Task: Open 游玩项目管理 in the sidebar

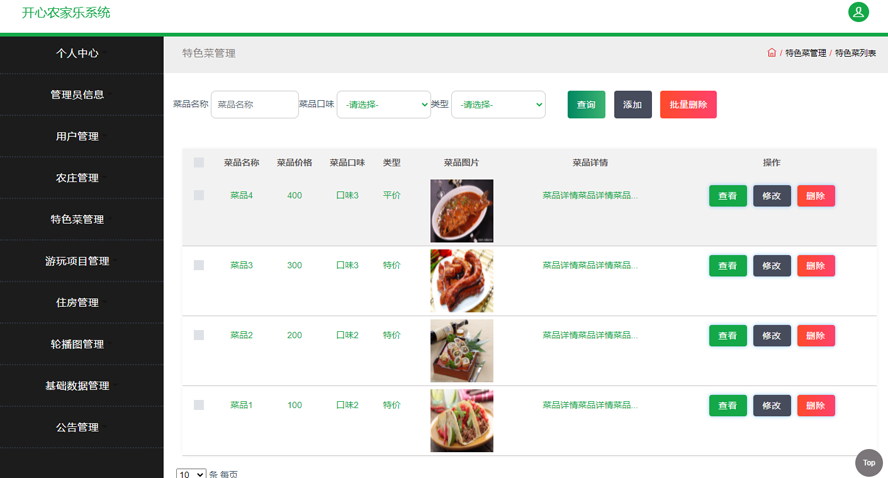Action: (x=77, y=261)
